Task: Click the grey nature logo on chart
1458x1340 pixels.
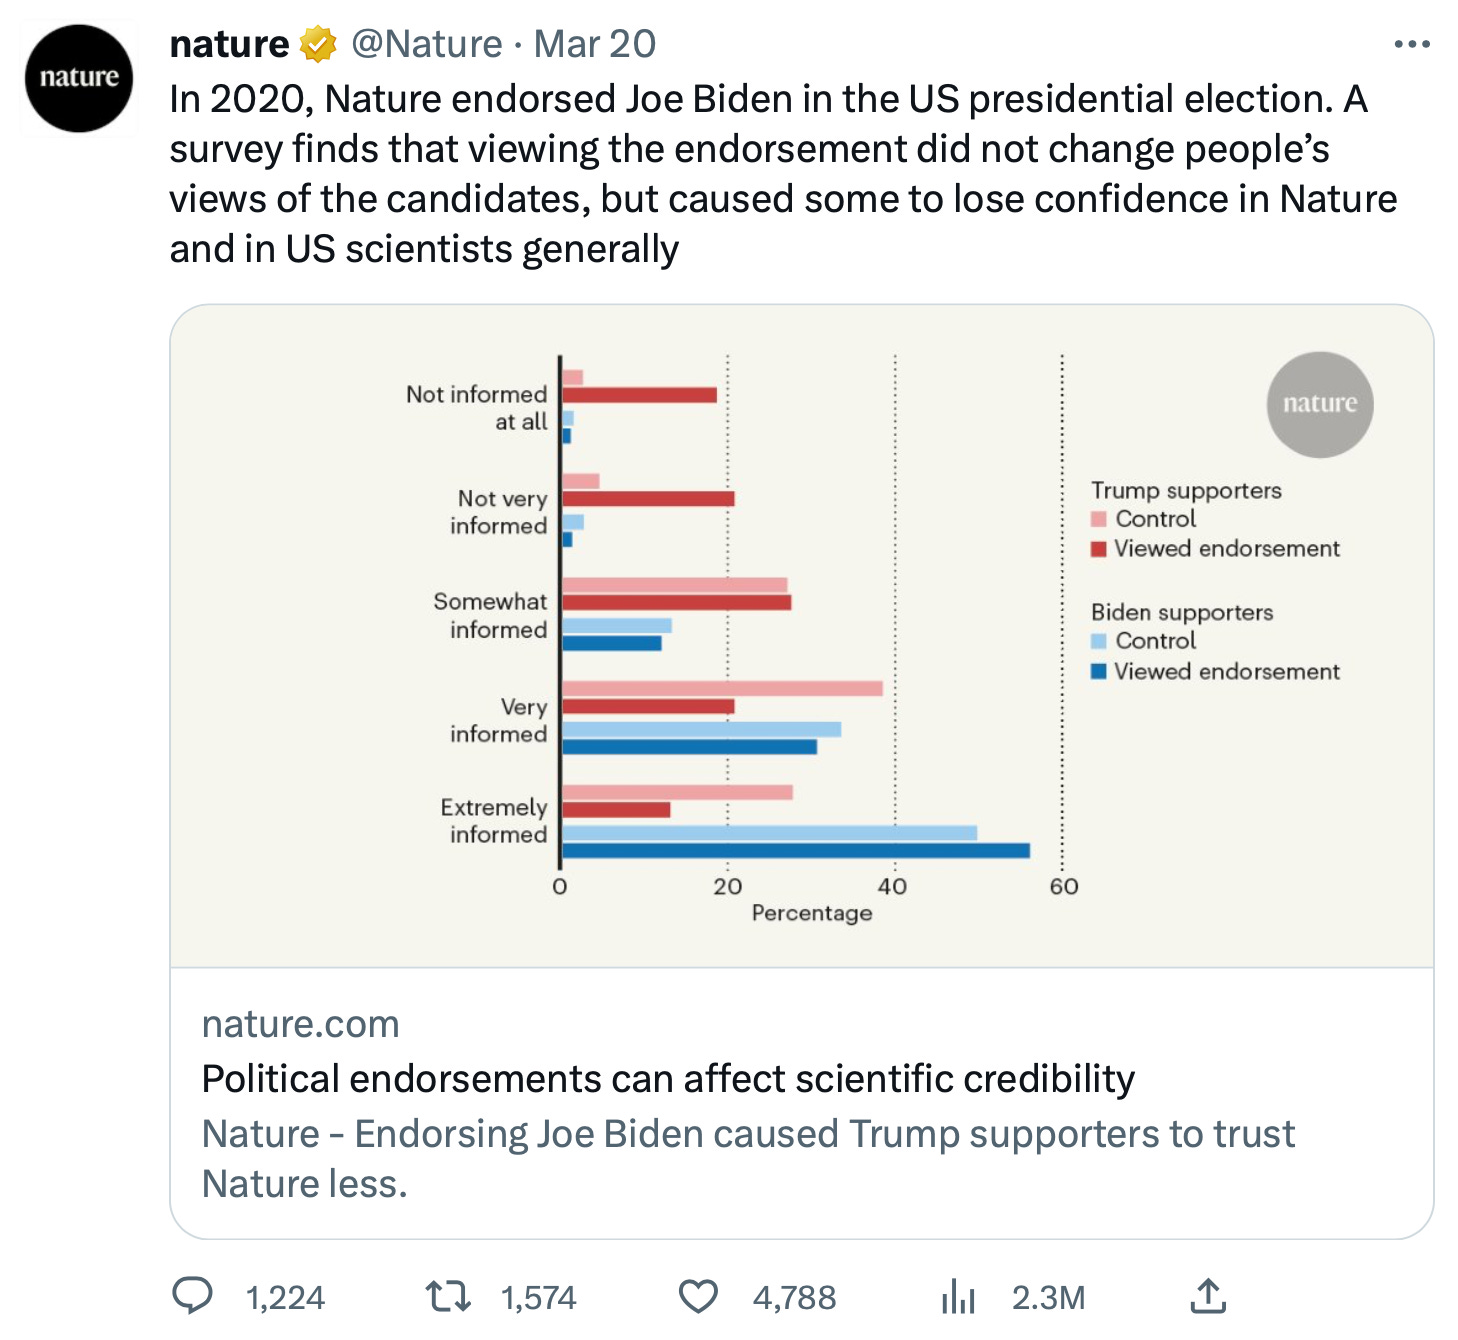Action: [1320, 404]
